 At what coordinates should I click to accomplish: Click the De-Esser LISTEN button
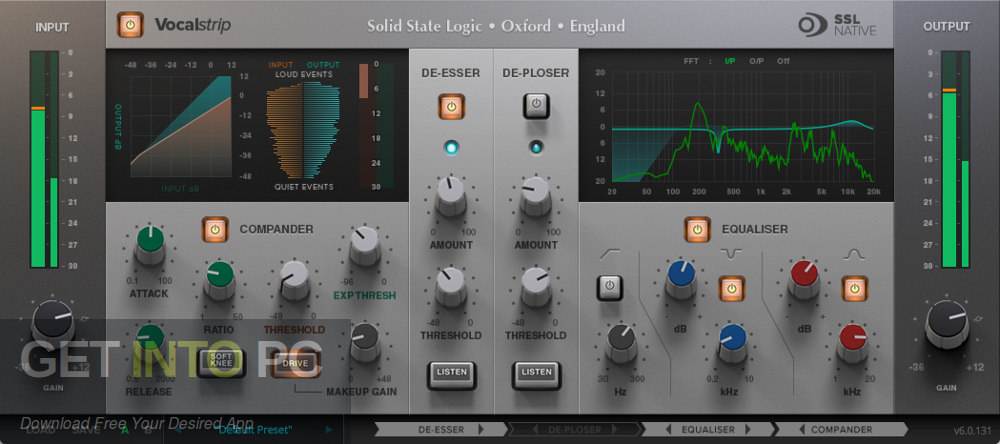tap(452, 376)
